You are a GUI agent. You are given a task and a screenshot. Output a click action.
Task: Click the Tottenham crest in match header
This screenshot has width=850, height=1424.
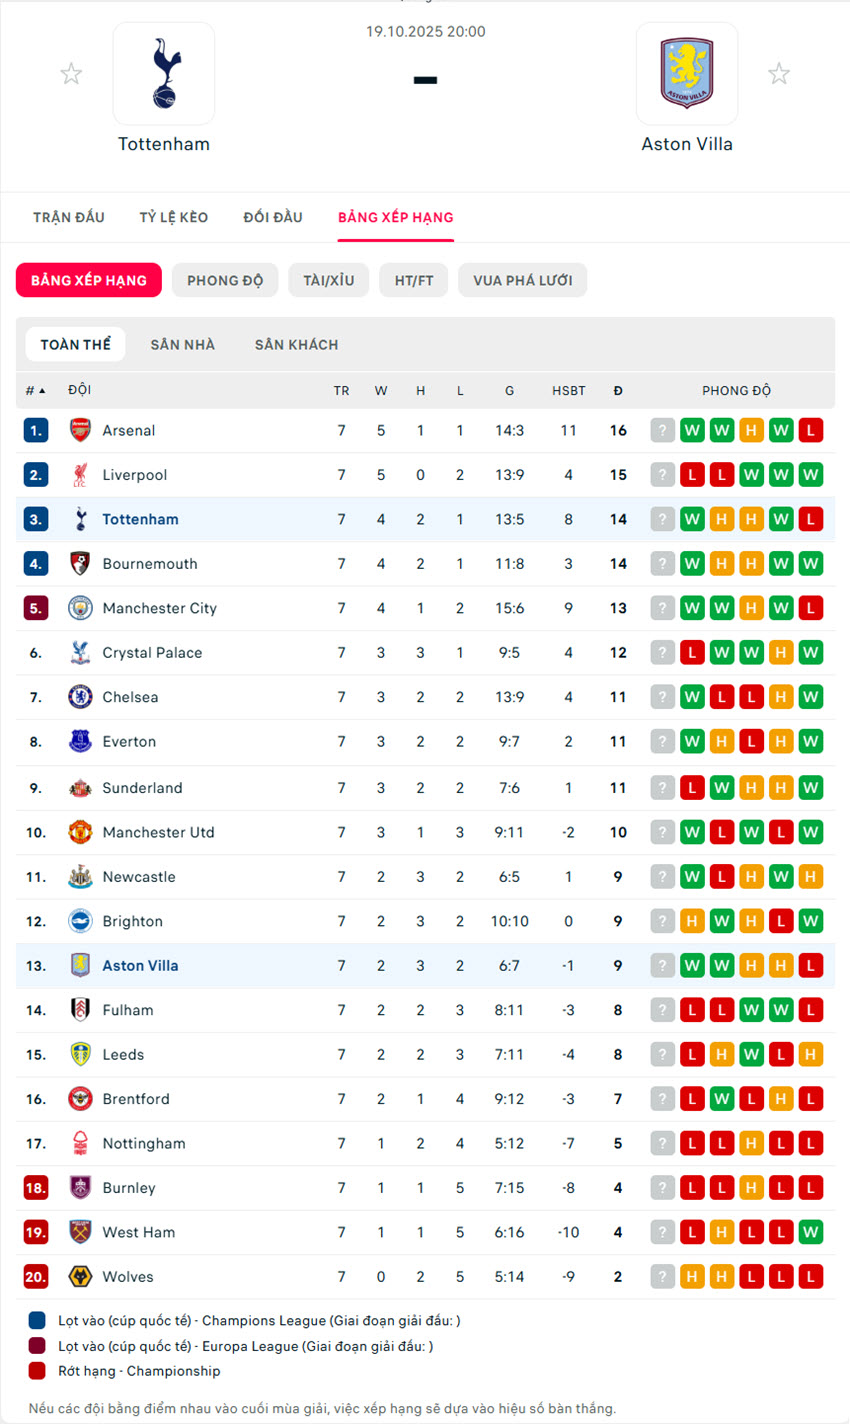(163, 73)
